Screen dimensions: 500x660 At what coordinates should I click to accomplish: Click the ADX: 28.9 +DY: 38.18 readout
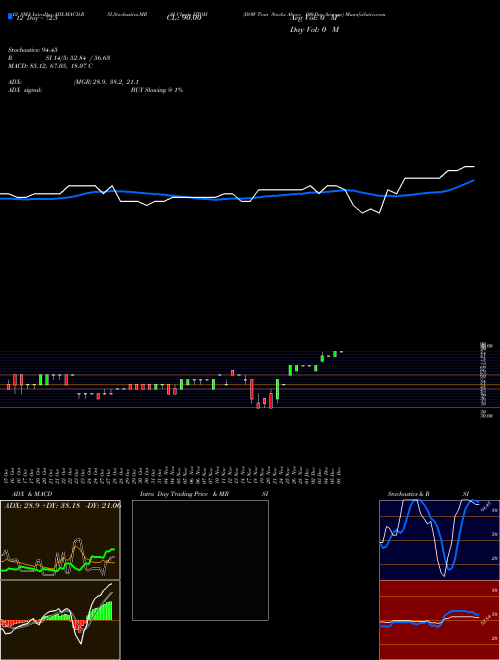(x=62, y=506)
